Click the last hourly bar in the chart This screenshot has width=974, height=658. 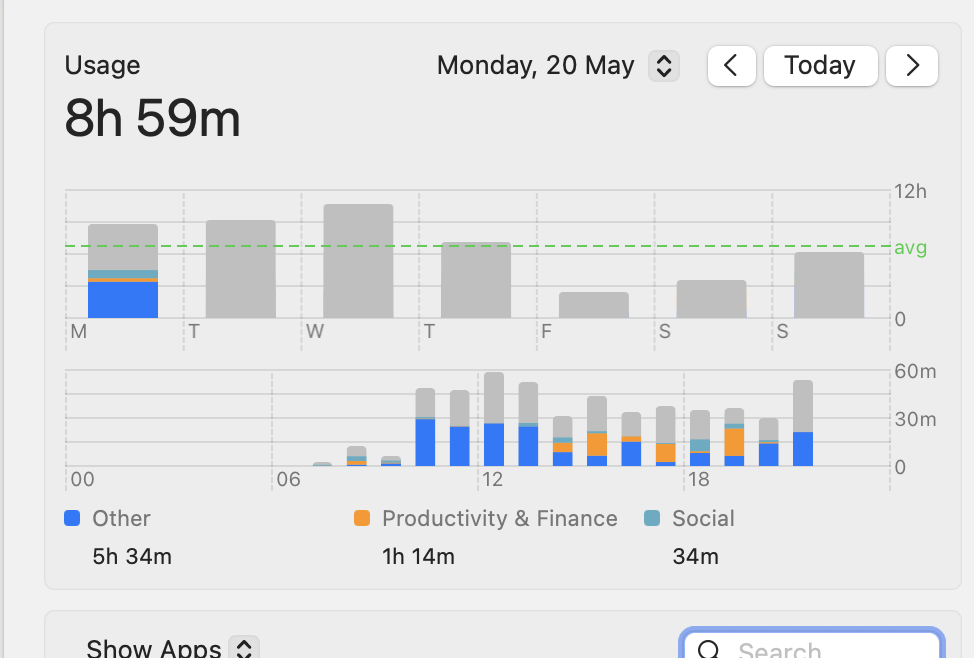click(803, 424)
